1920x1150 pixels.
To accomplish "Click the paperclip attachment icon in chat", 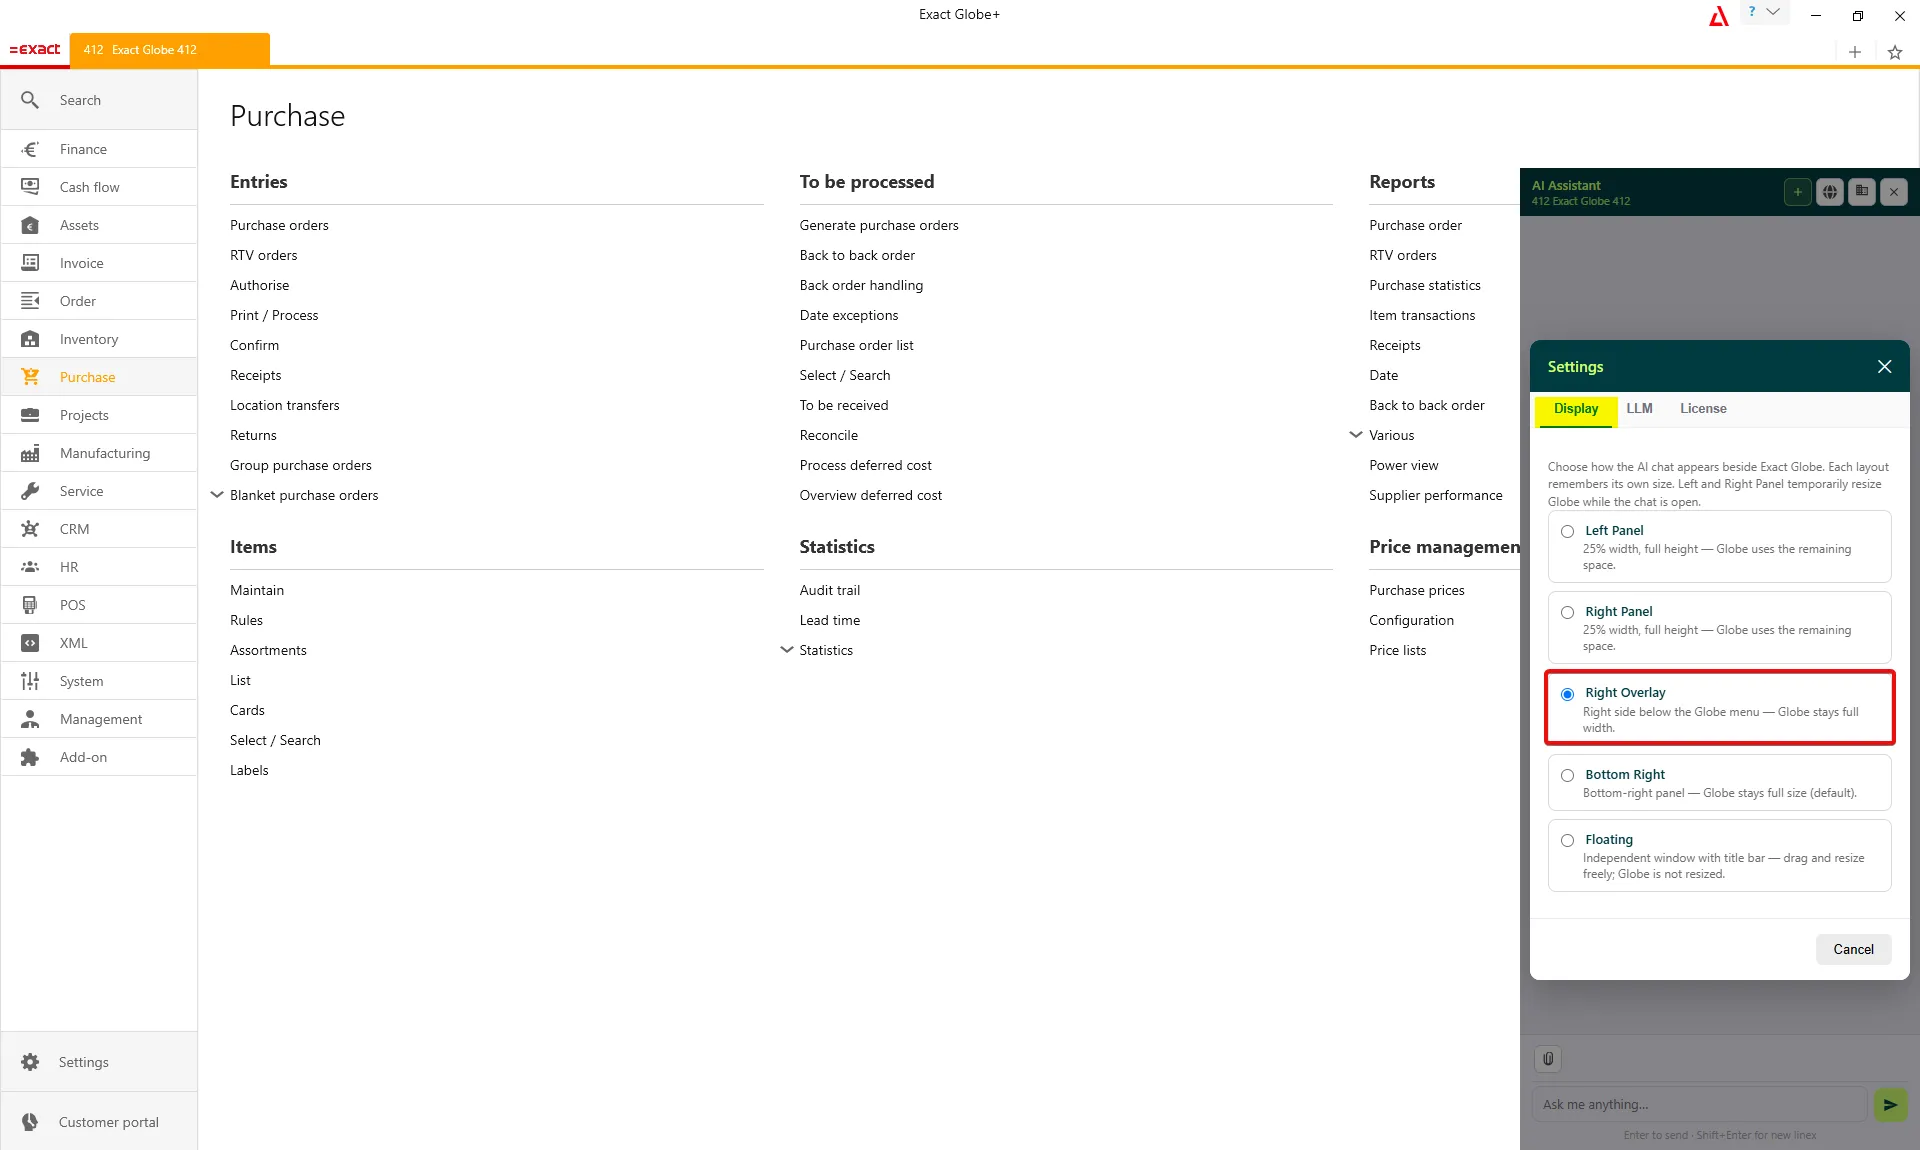I will [x=1548, y=1059].
